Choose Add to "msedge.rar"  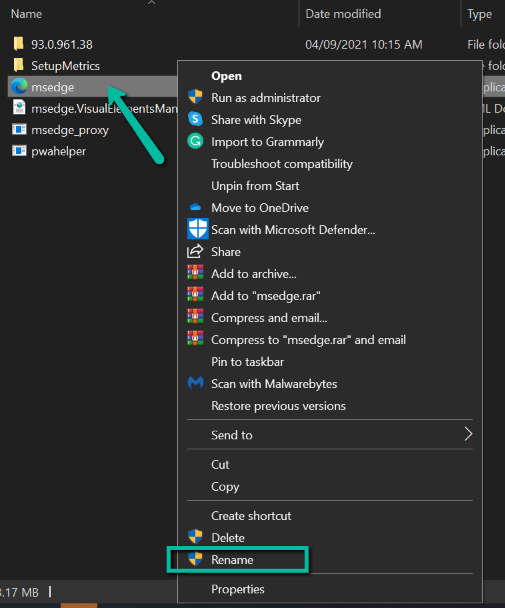click(x=266, y=296)
